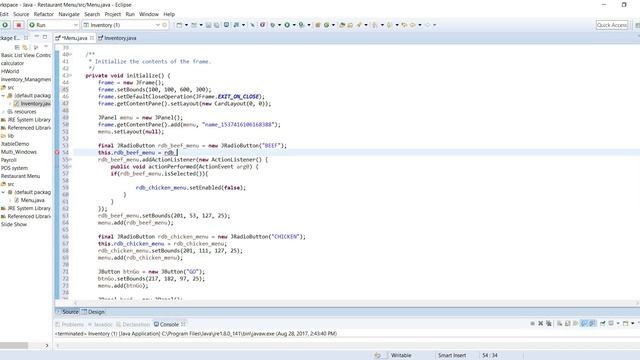The height and width of the screenshot is (360, 640).
Task: Collapse the default package under Restaurant Menu
Action: (x=3, y=192)
